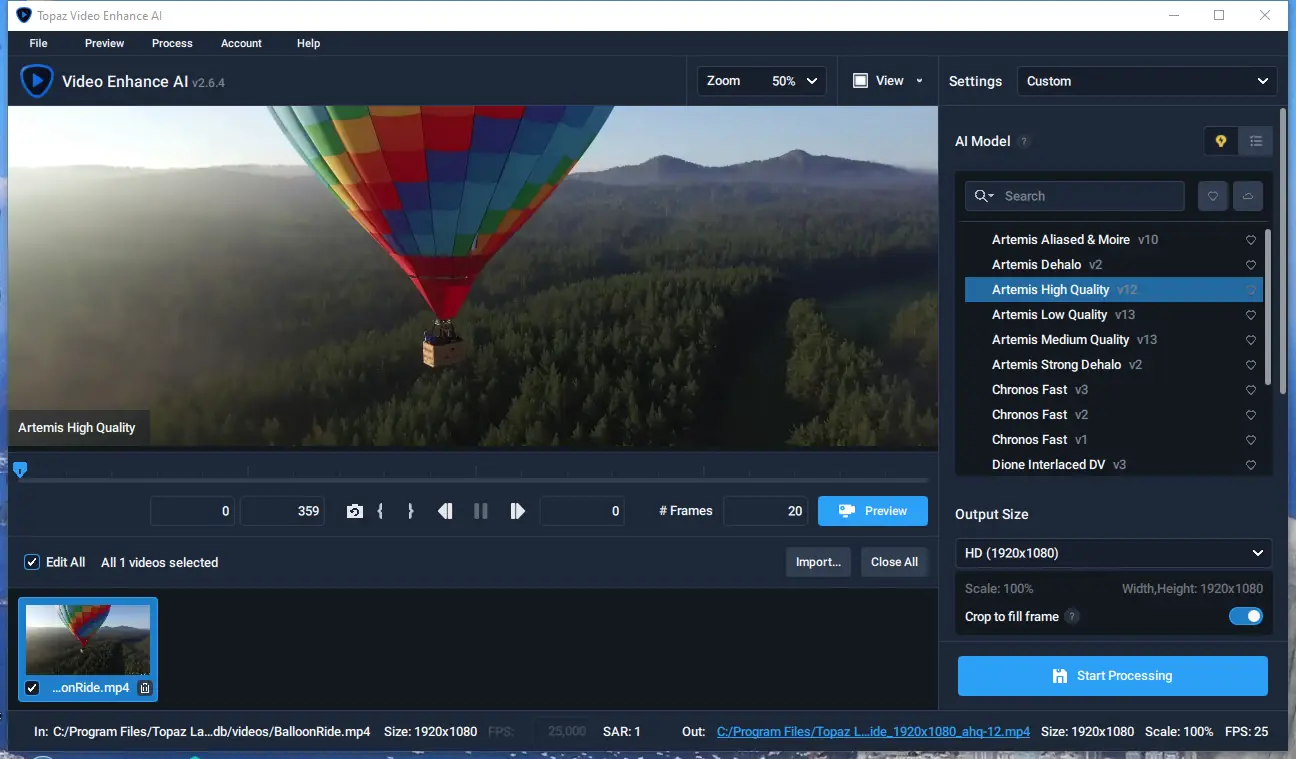Click the Start Processing button

1113,676
